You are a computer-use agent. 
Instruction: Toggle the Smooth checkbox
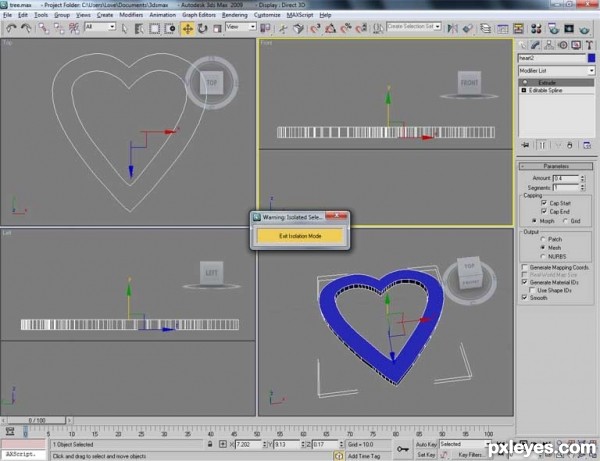525,297
